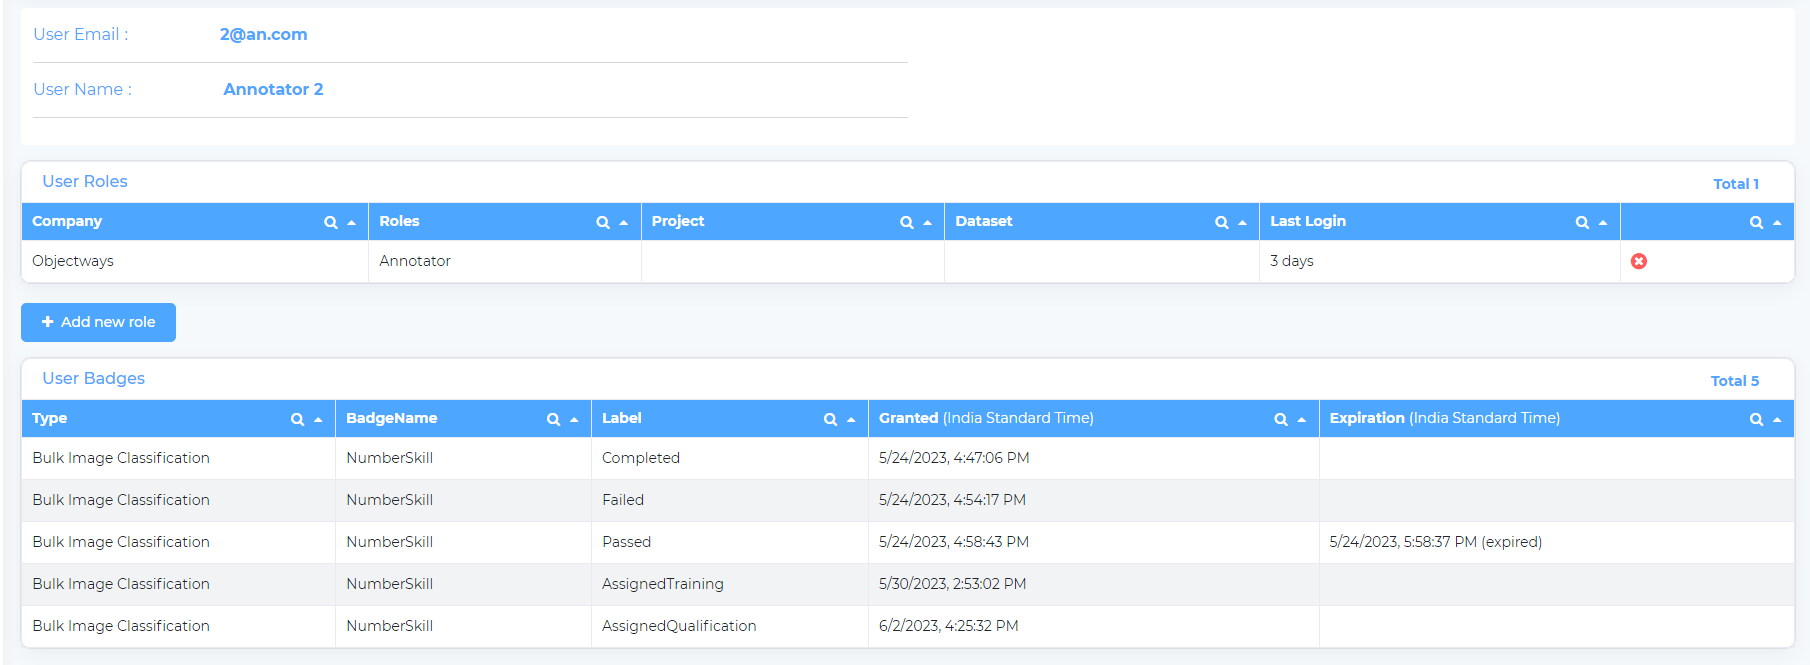Search icon in unnamed last roles column
This screenshot has width=1810, height=665.
1756,222
